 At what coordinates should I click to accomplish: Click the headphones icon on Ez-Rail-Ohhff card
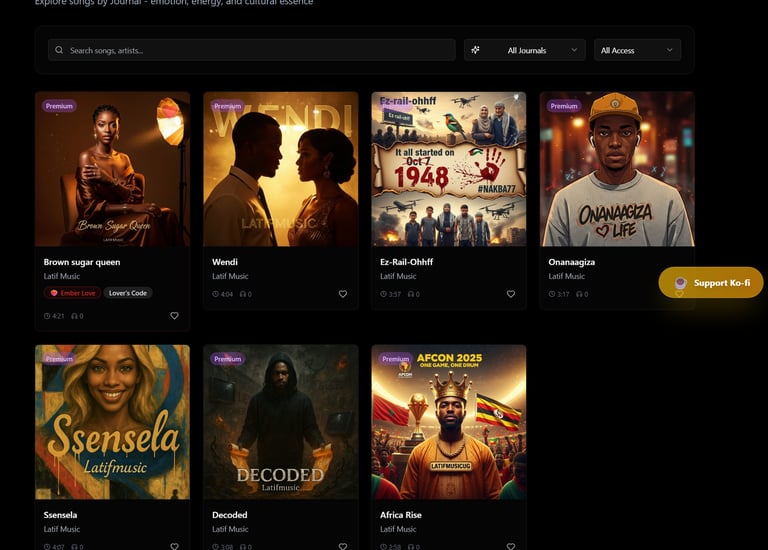(410, 294)
